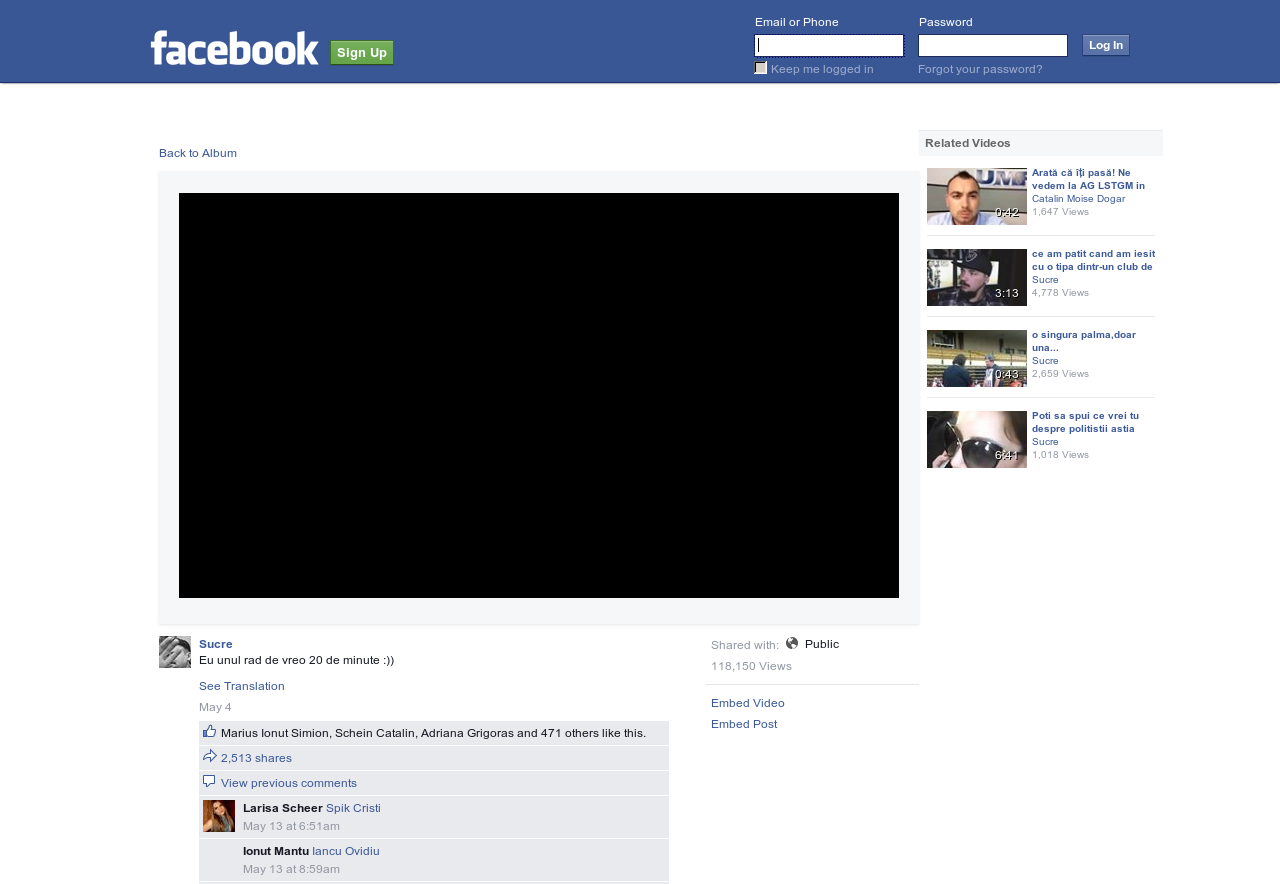Viewport: 1280px width, 884px height.
Task: Open Larisa Scheer's avatar
Action: point(219,816)
